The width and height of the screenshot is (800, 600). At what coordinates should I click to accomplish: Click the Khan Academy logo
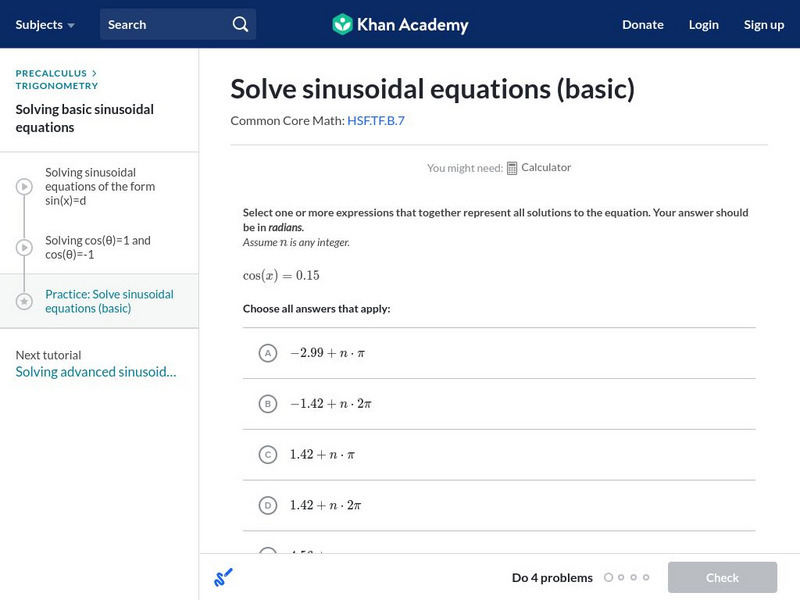click(x=400, y=24)
